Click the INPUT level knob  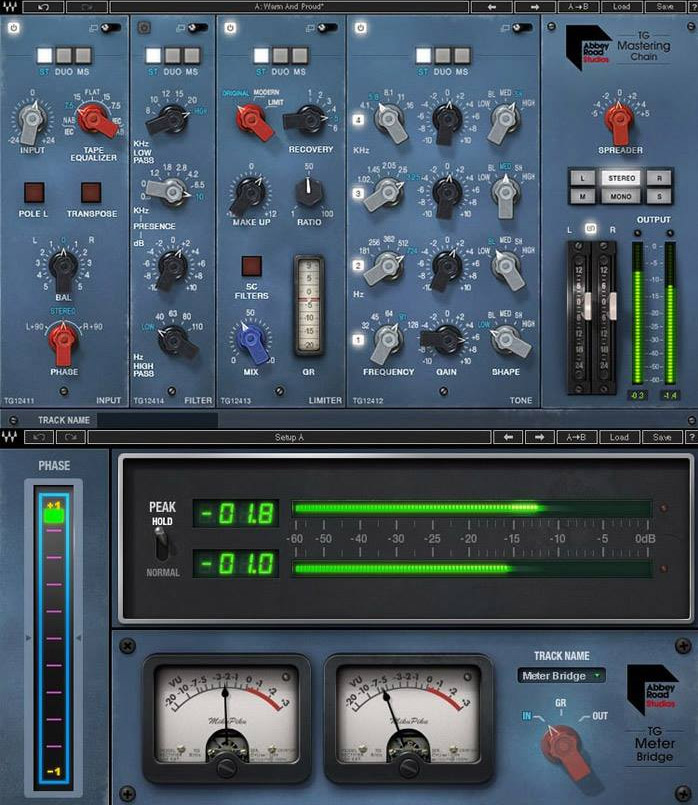(x=32, y=120)
